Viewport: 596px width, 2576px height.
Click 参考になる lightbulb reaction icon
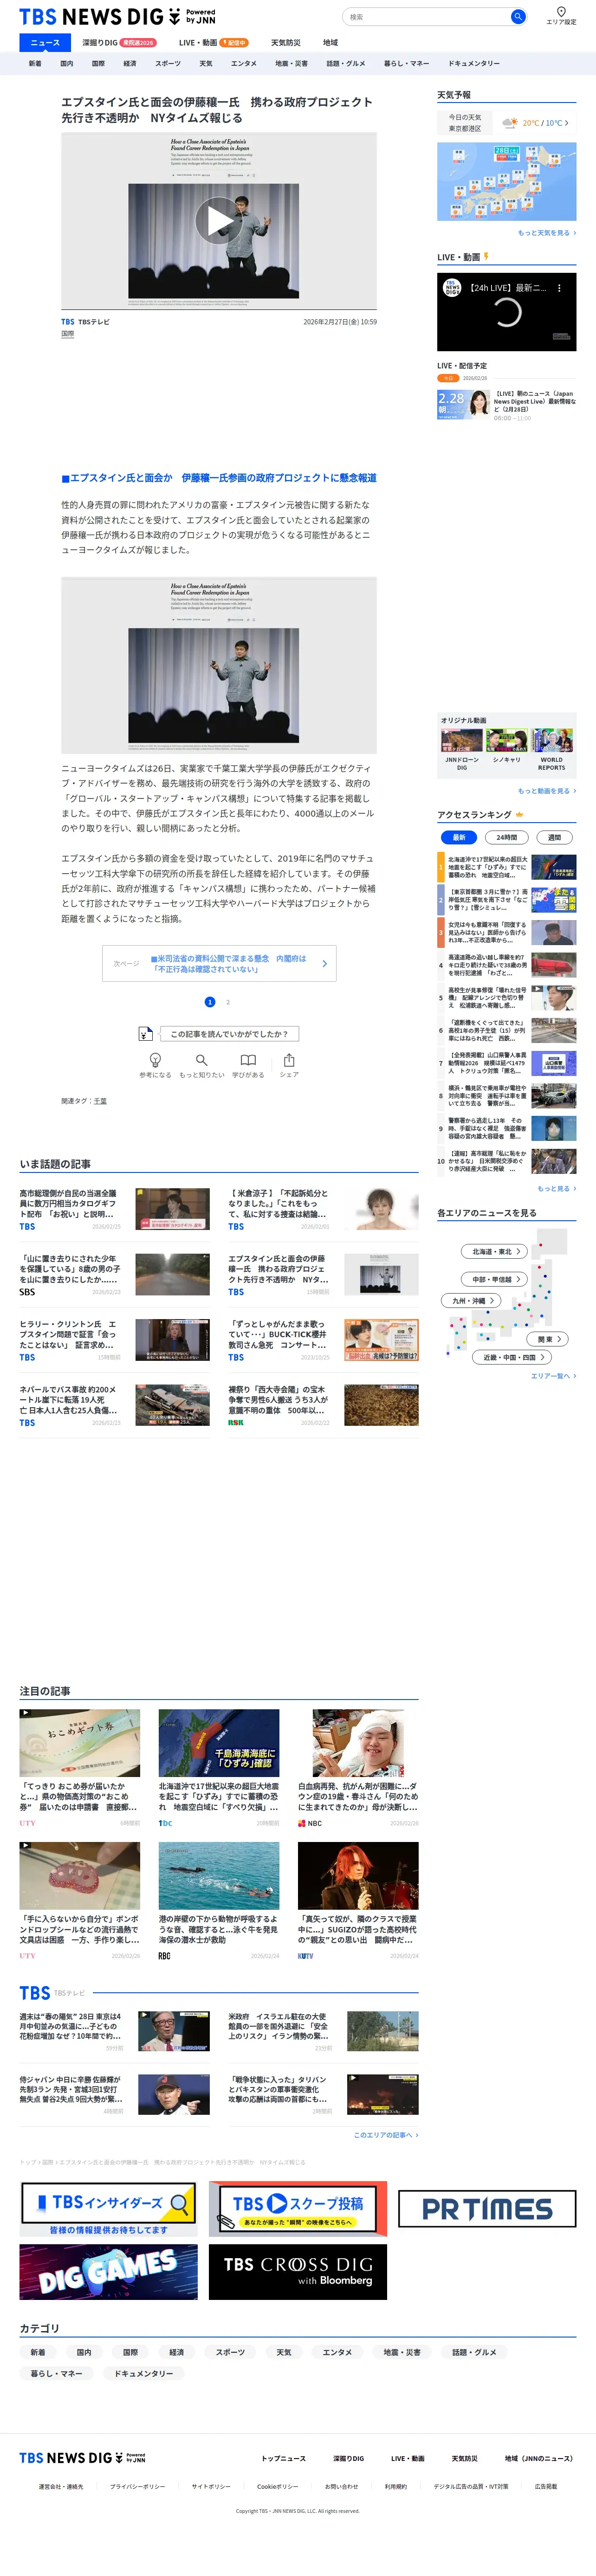coord(155,1060)
